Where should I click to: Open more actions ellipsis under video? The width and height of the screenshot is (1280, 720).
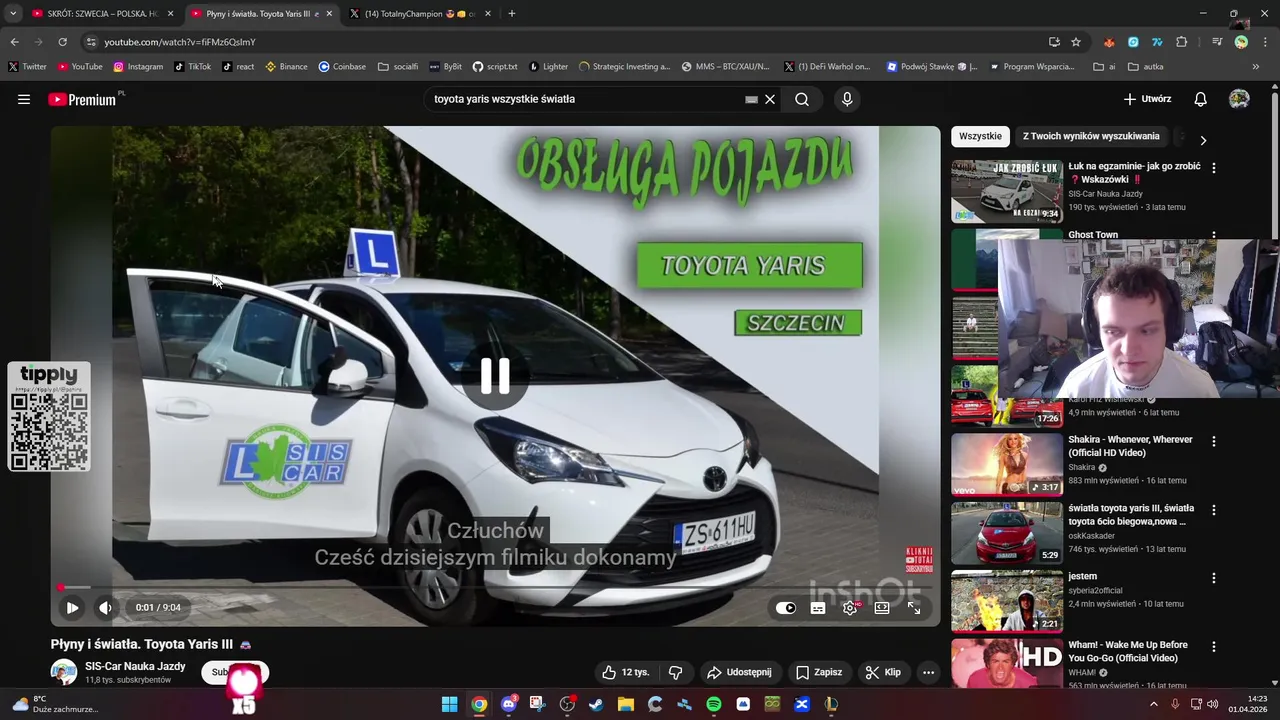coord(928,672)
